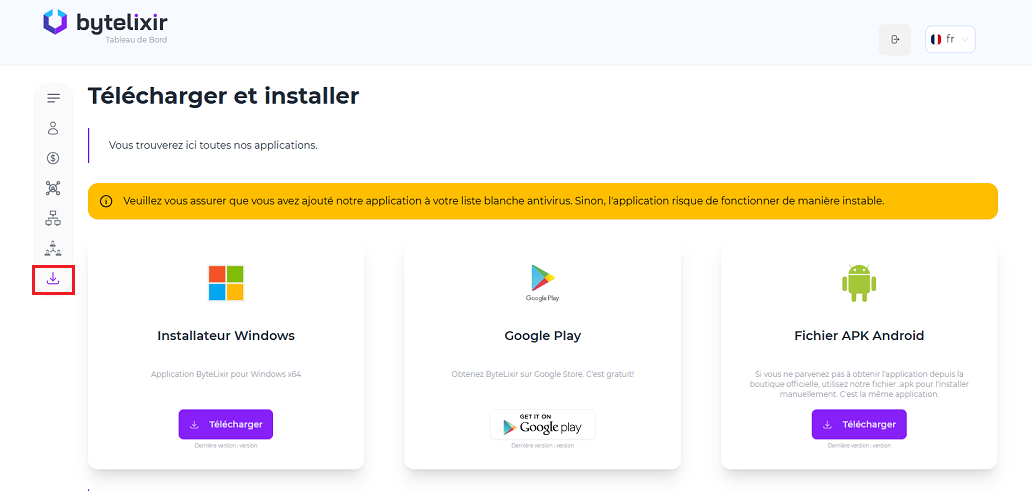Click the Installateur Windows card title
This screenshot has height=491, width=1032.
(226, 336)
